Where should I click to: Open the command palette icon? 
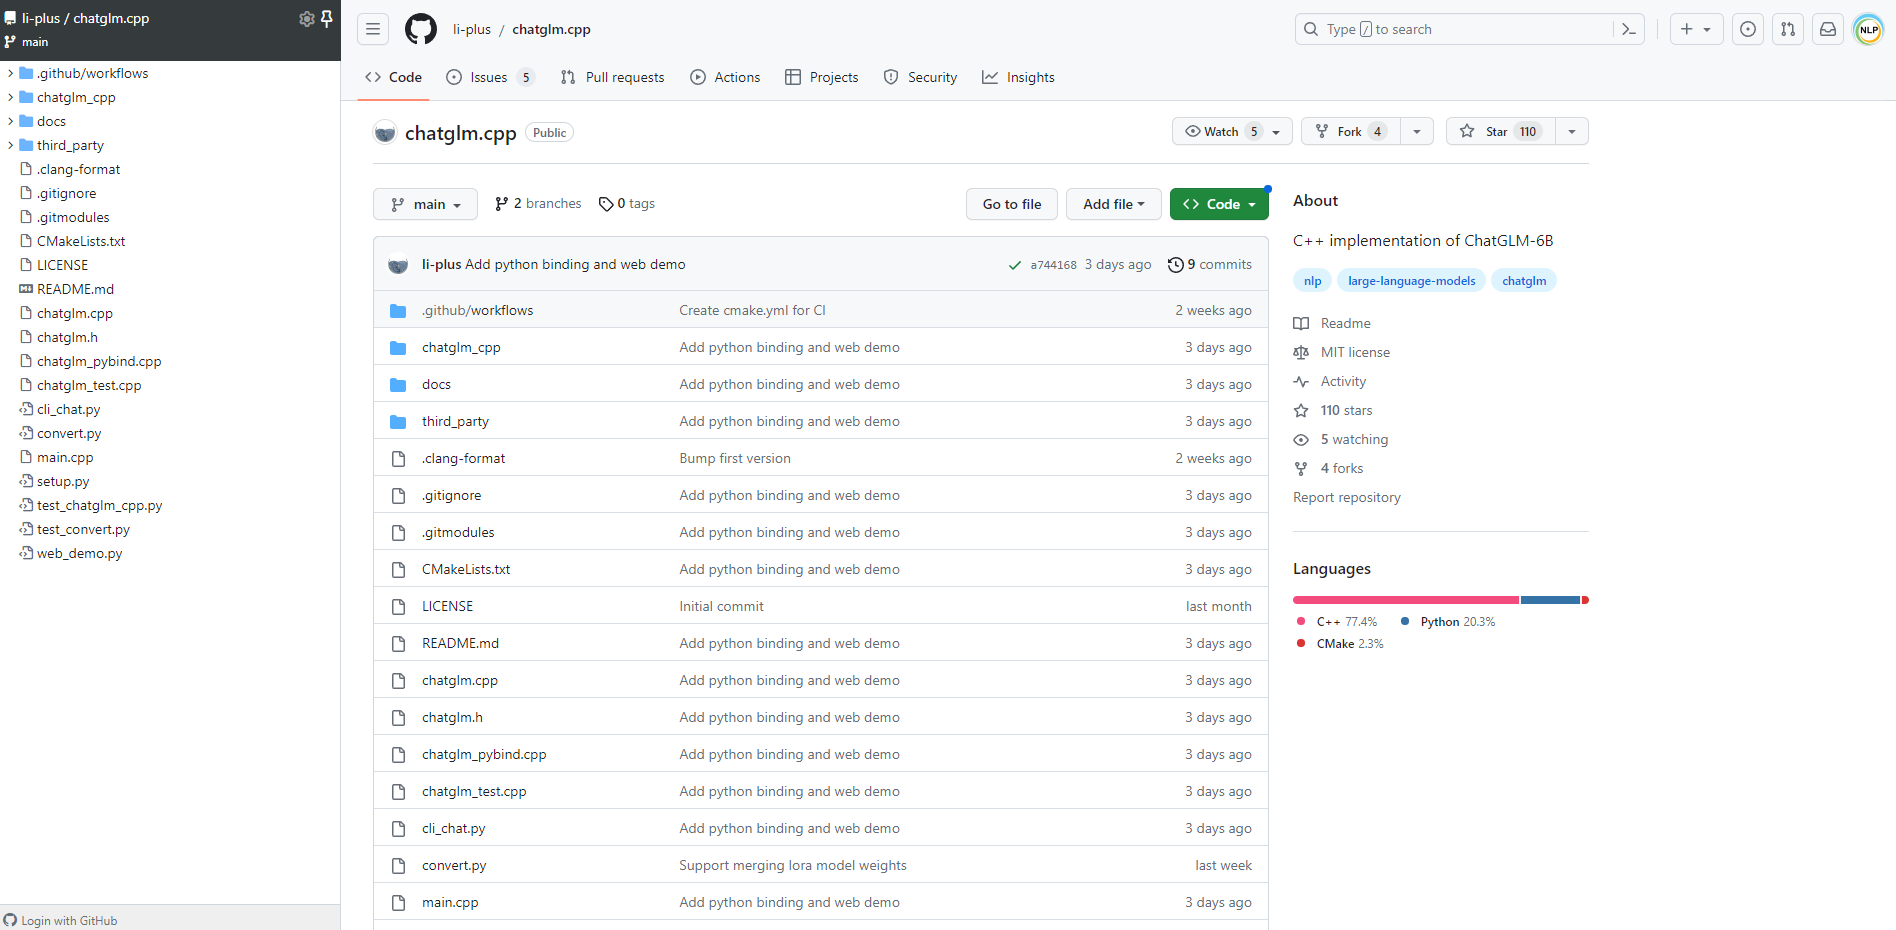coord(1629,29)
